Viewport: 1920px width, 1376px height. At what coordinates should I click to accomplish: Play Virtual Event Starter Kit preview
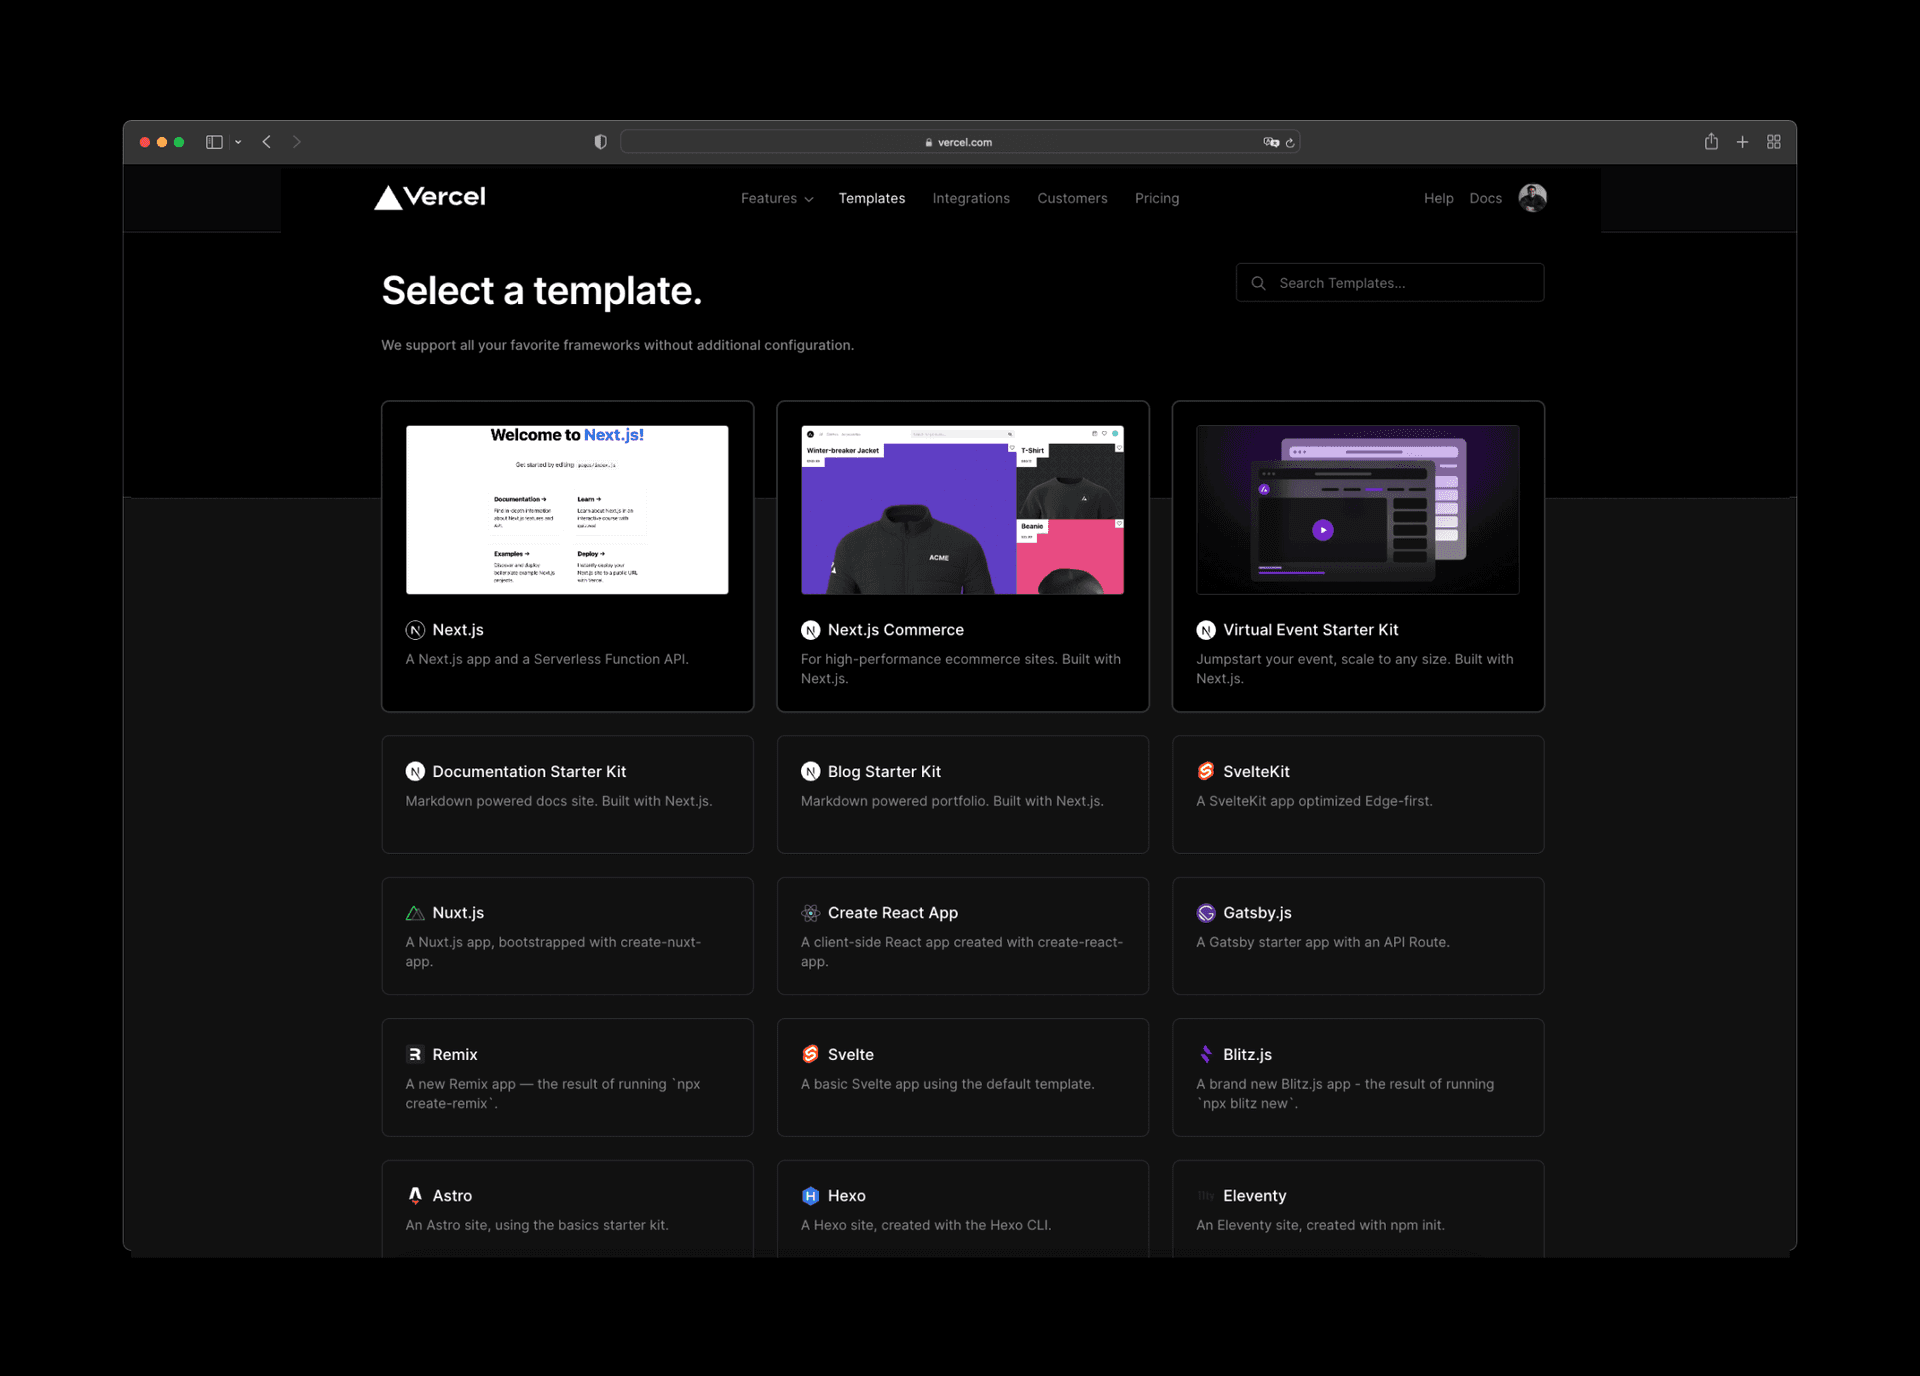coord(1322,530)
